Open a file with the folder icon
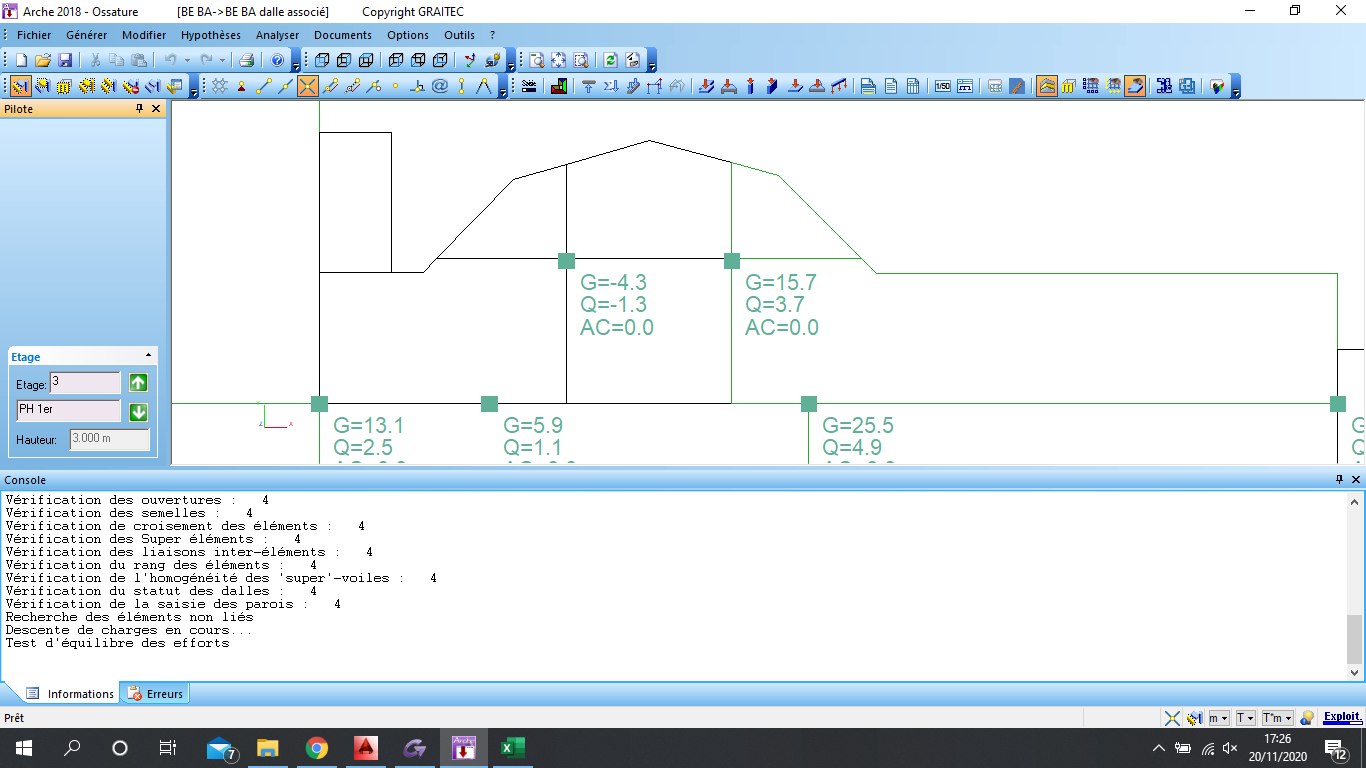Image resolution: width=1366 pixels, height=768 pixels. click(x=43, y=60)
